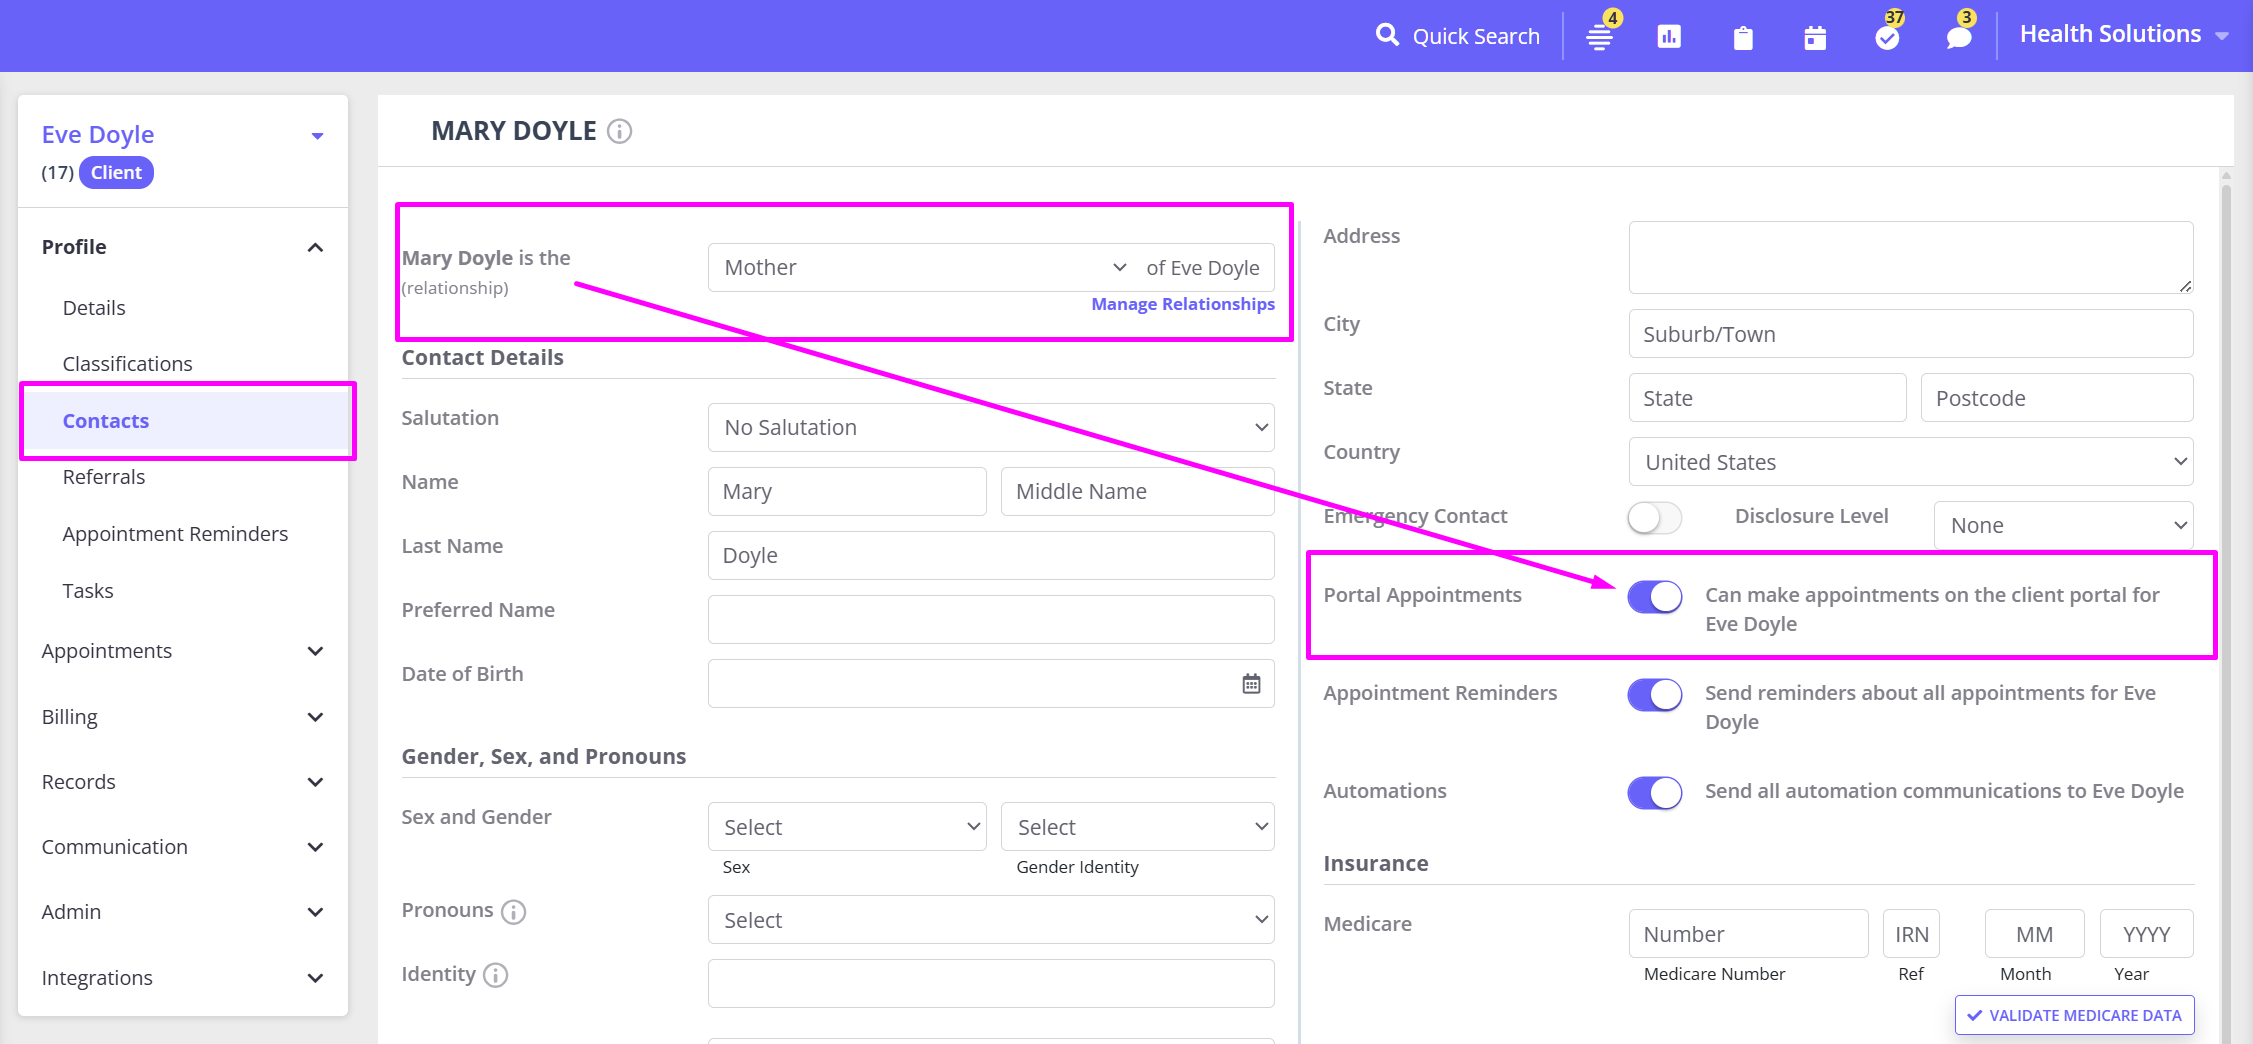Click the clipboard icon in top bar

1743,38
